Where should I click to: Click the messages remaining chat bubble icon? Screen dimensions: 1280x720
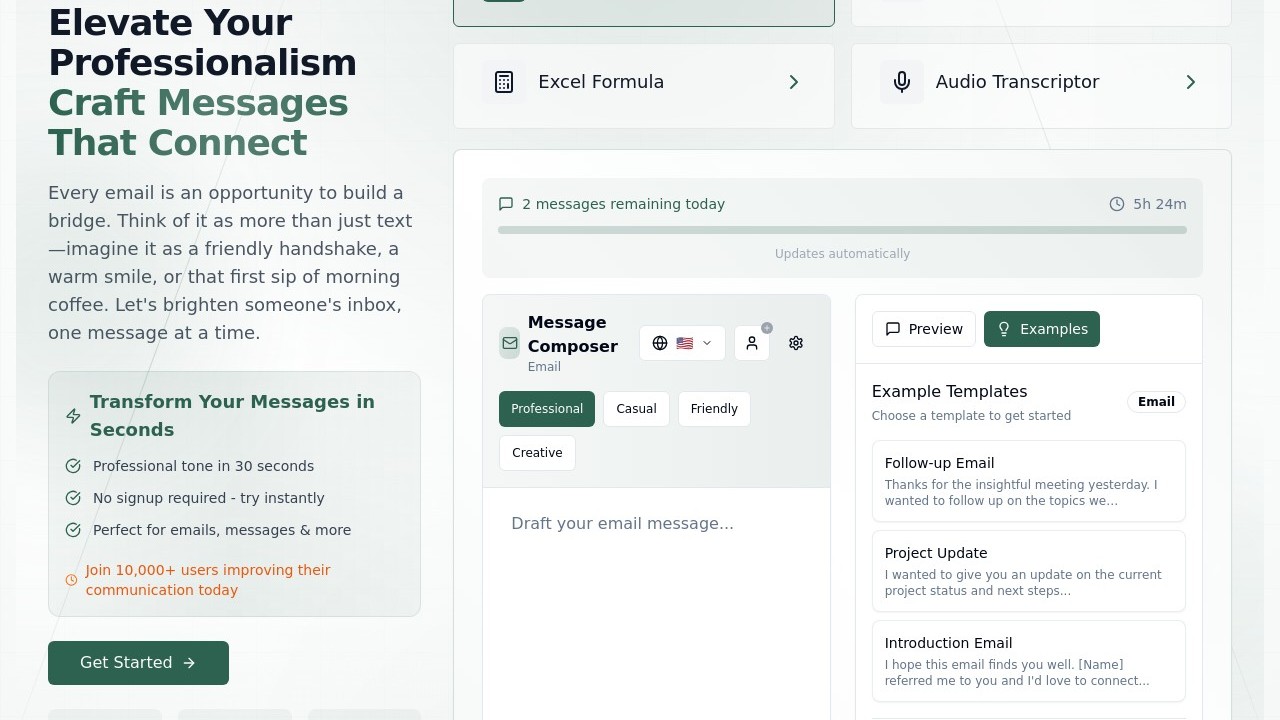point(506,204)
